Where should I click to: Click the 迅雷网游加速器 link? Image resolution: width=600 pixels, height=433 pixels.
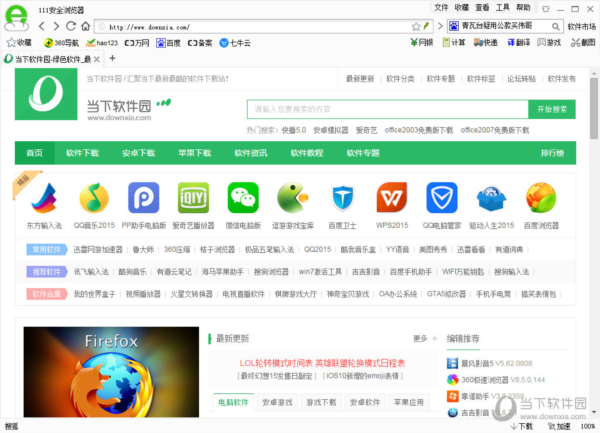tap(98, 250)
